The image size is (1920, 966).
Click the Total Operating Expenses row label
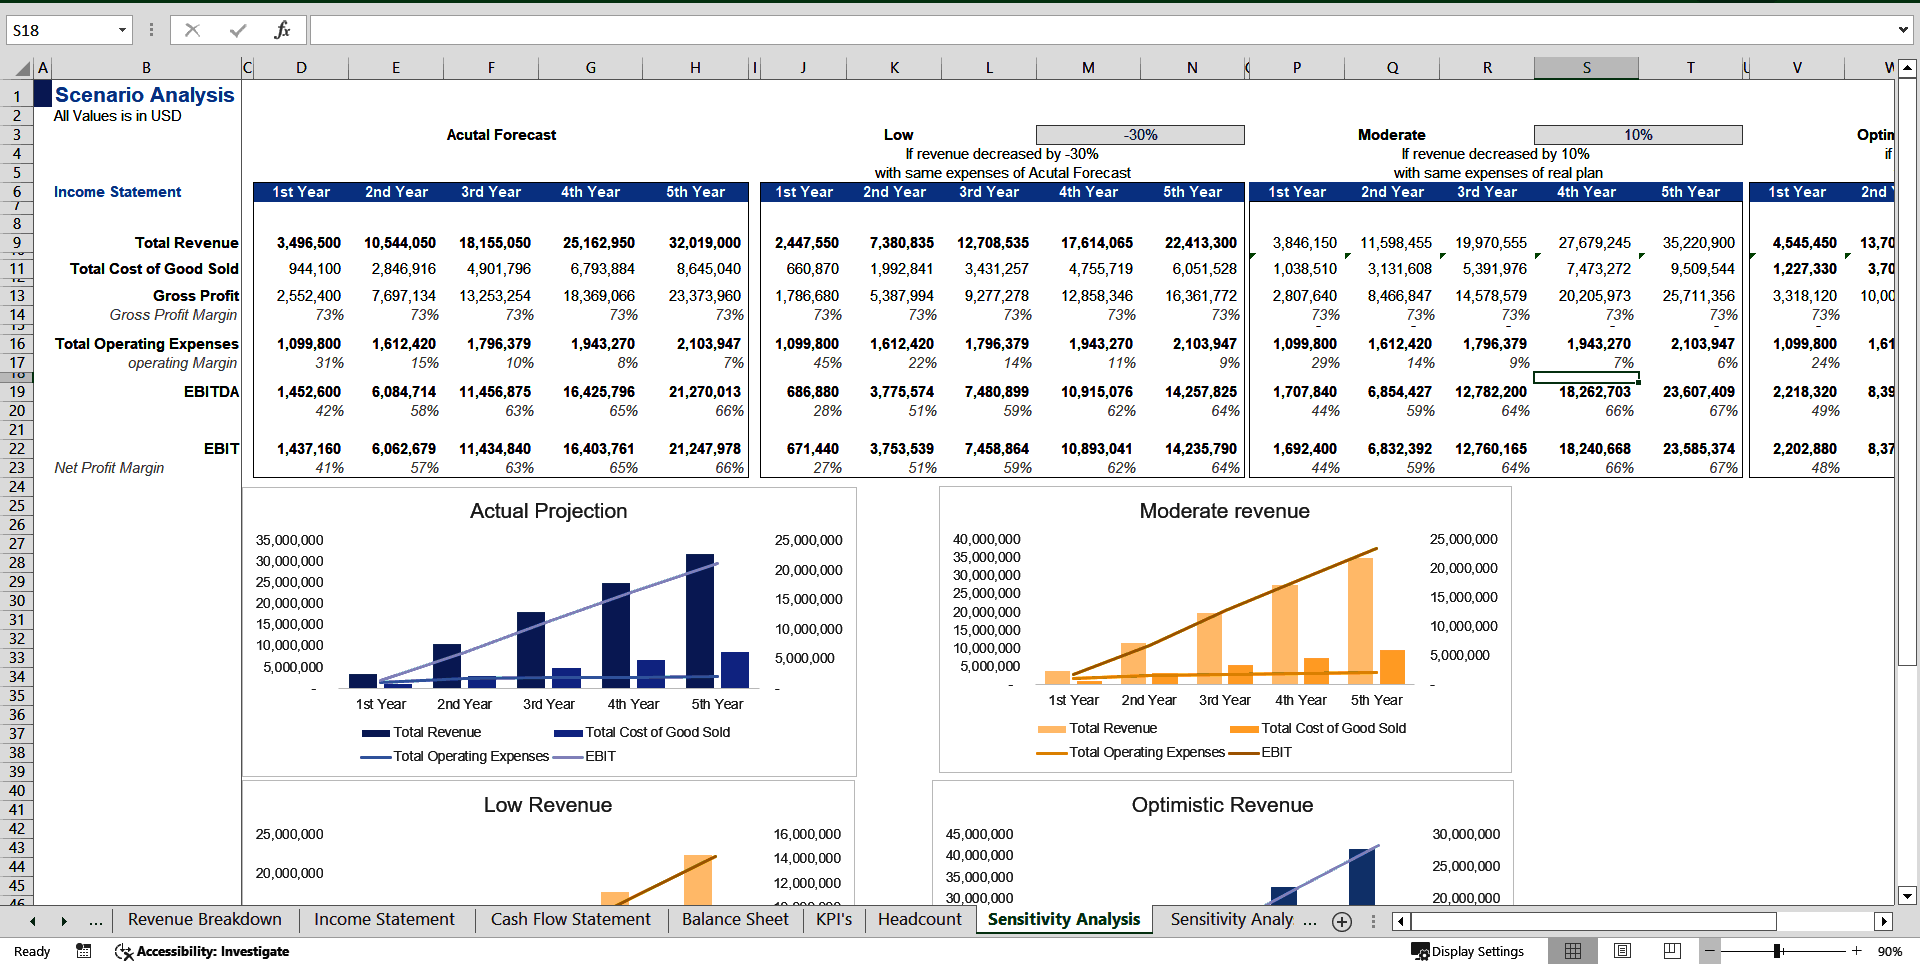tap(146, 344)
